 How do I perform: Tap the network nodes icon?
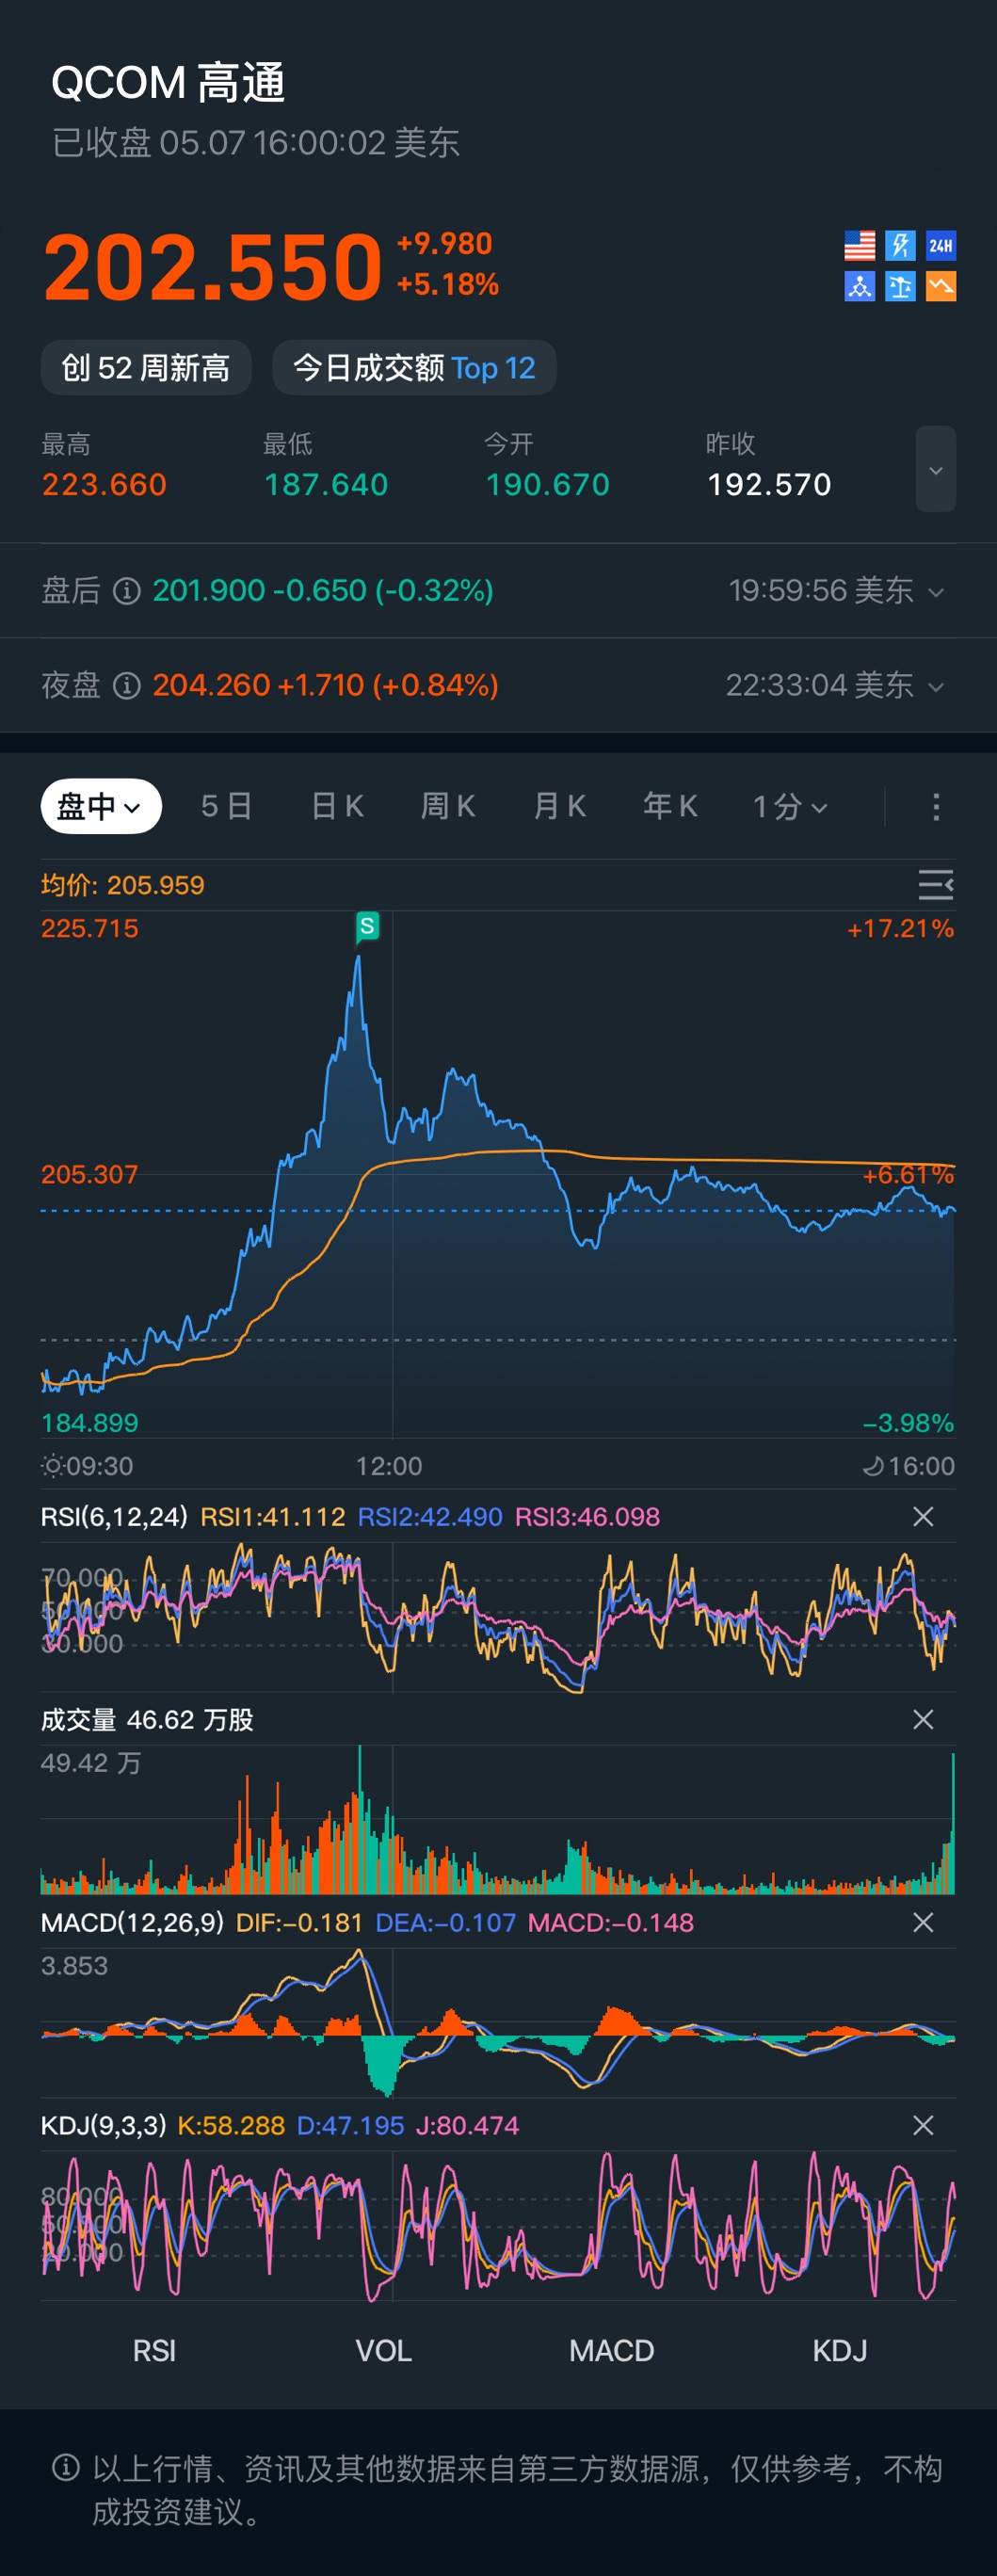pos(859,287)
